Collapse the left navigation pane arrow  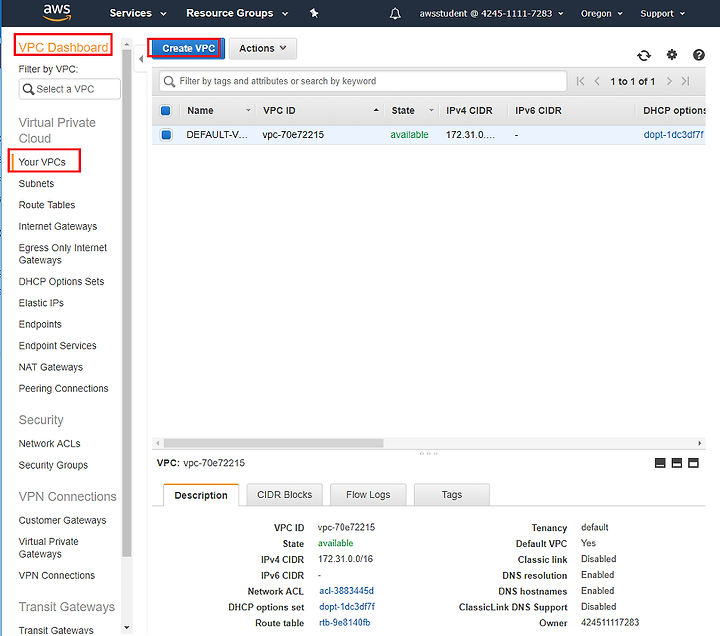tap(141, 59)
